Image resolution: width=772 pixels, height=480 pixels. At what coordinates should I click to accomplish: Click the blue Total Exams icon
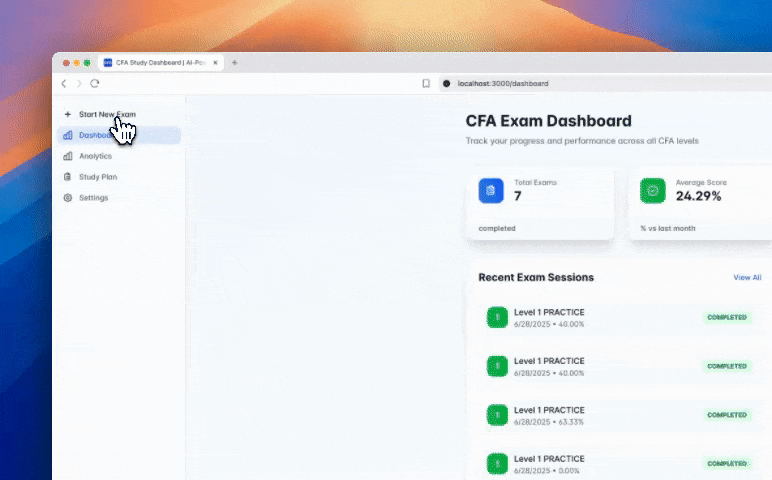click(x=491, y=191)
